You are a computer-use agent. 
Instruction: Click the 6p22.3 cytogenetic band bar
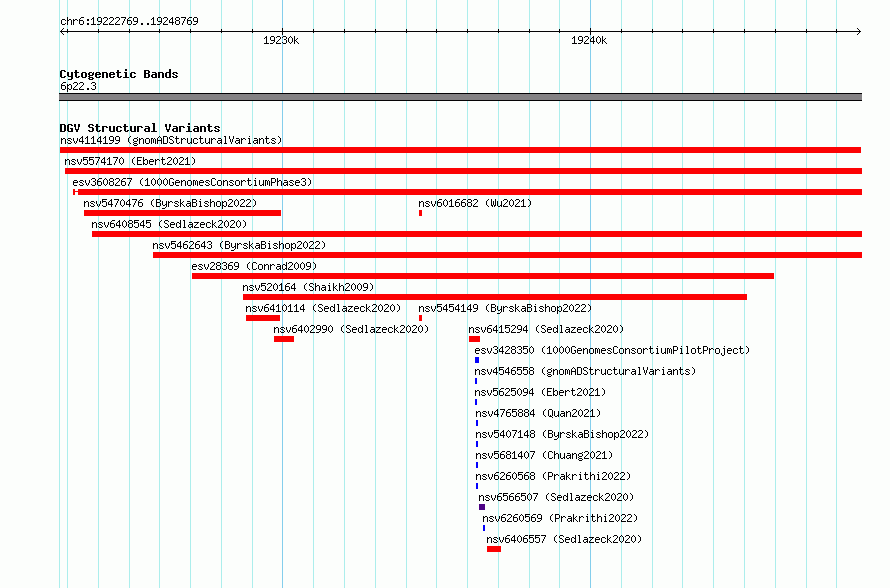(460, 97)
